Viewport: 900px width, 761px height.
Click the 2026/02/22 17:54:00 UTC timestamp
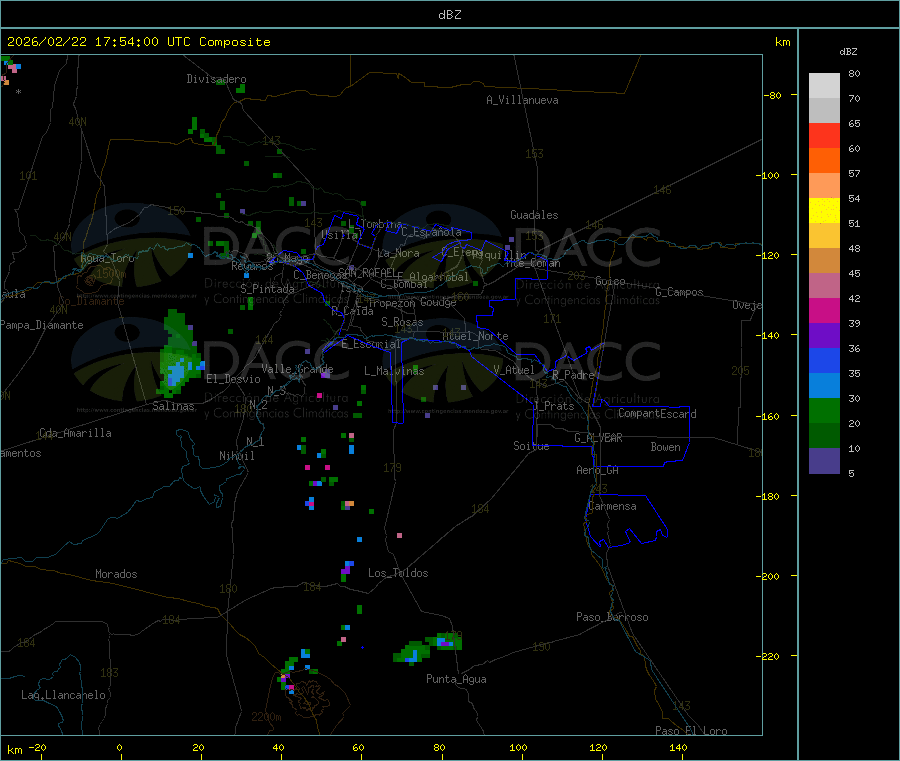pos(98,42)
